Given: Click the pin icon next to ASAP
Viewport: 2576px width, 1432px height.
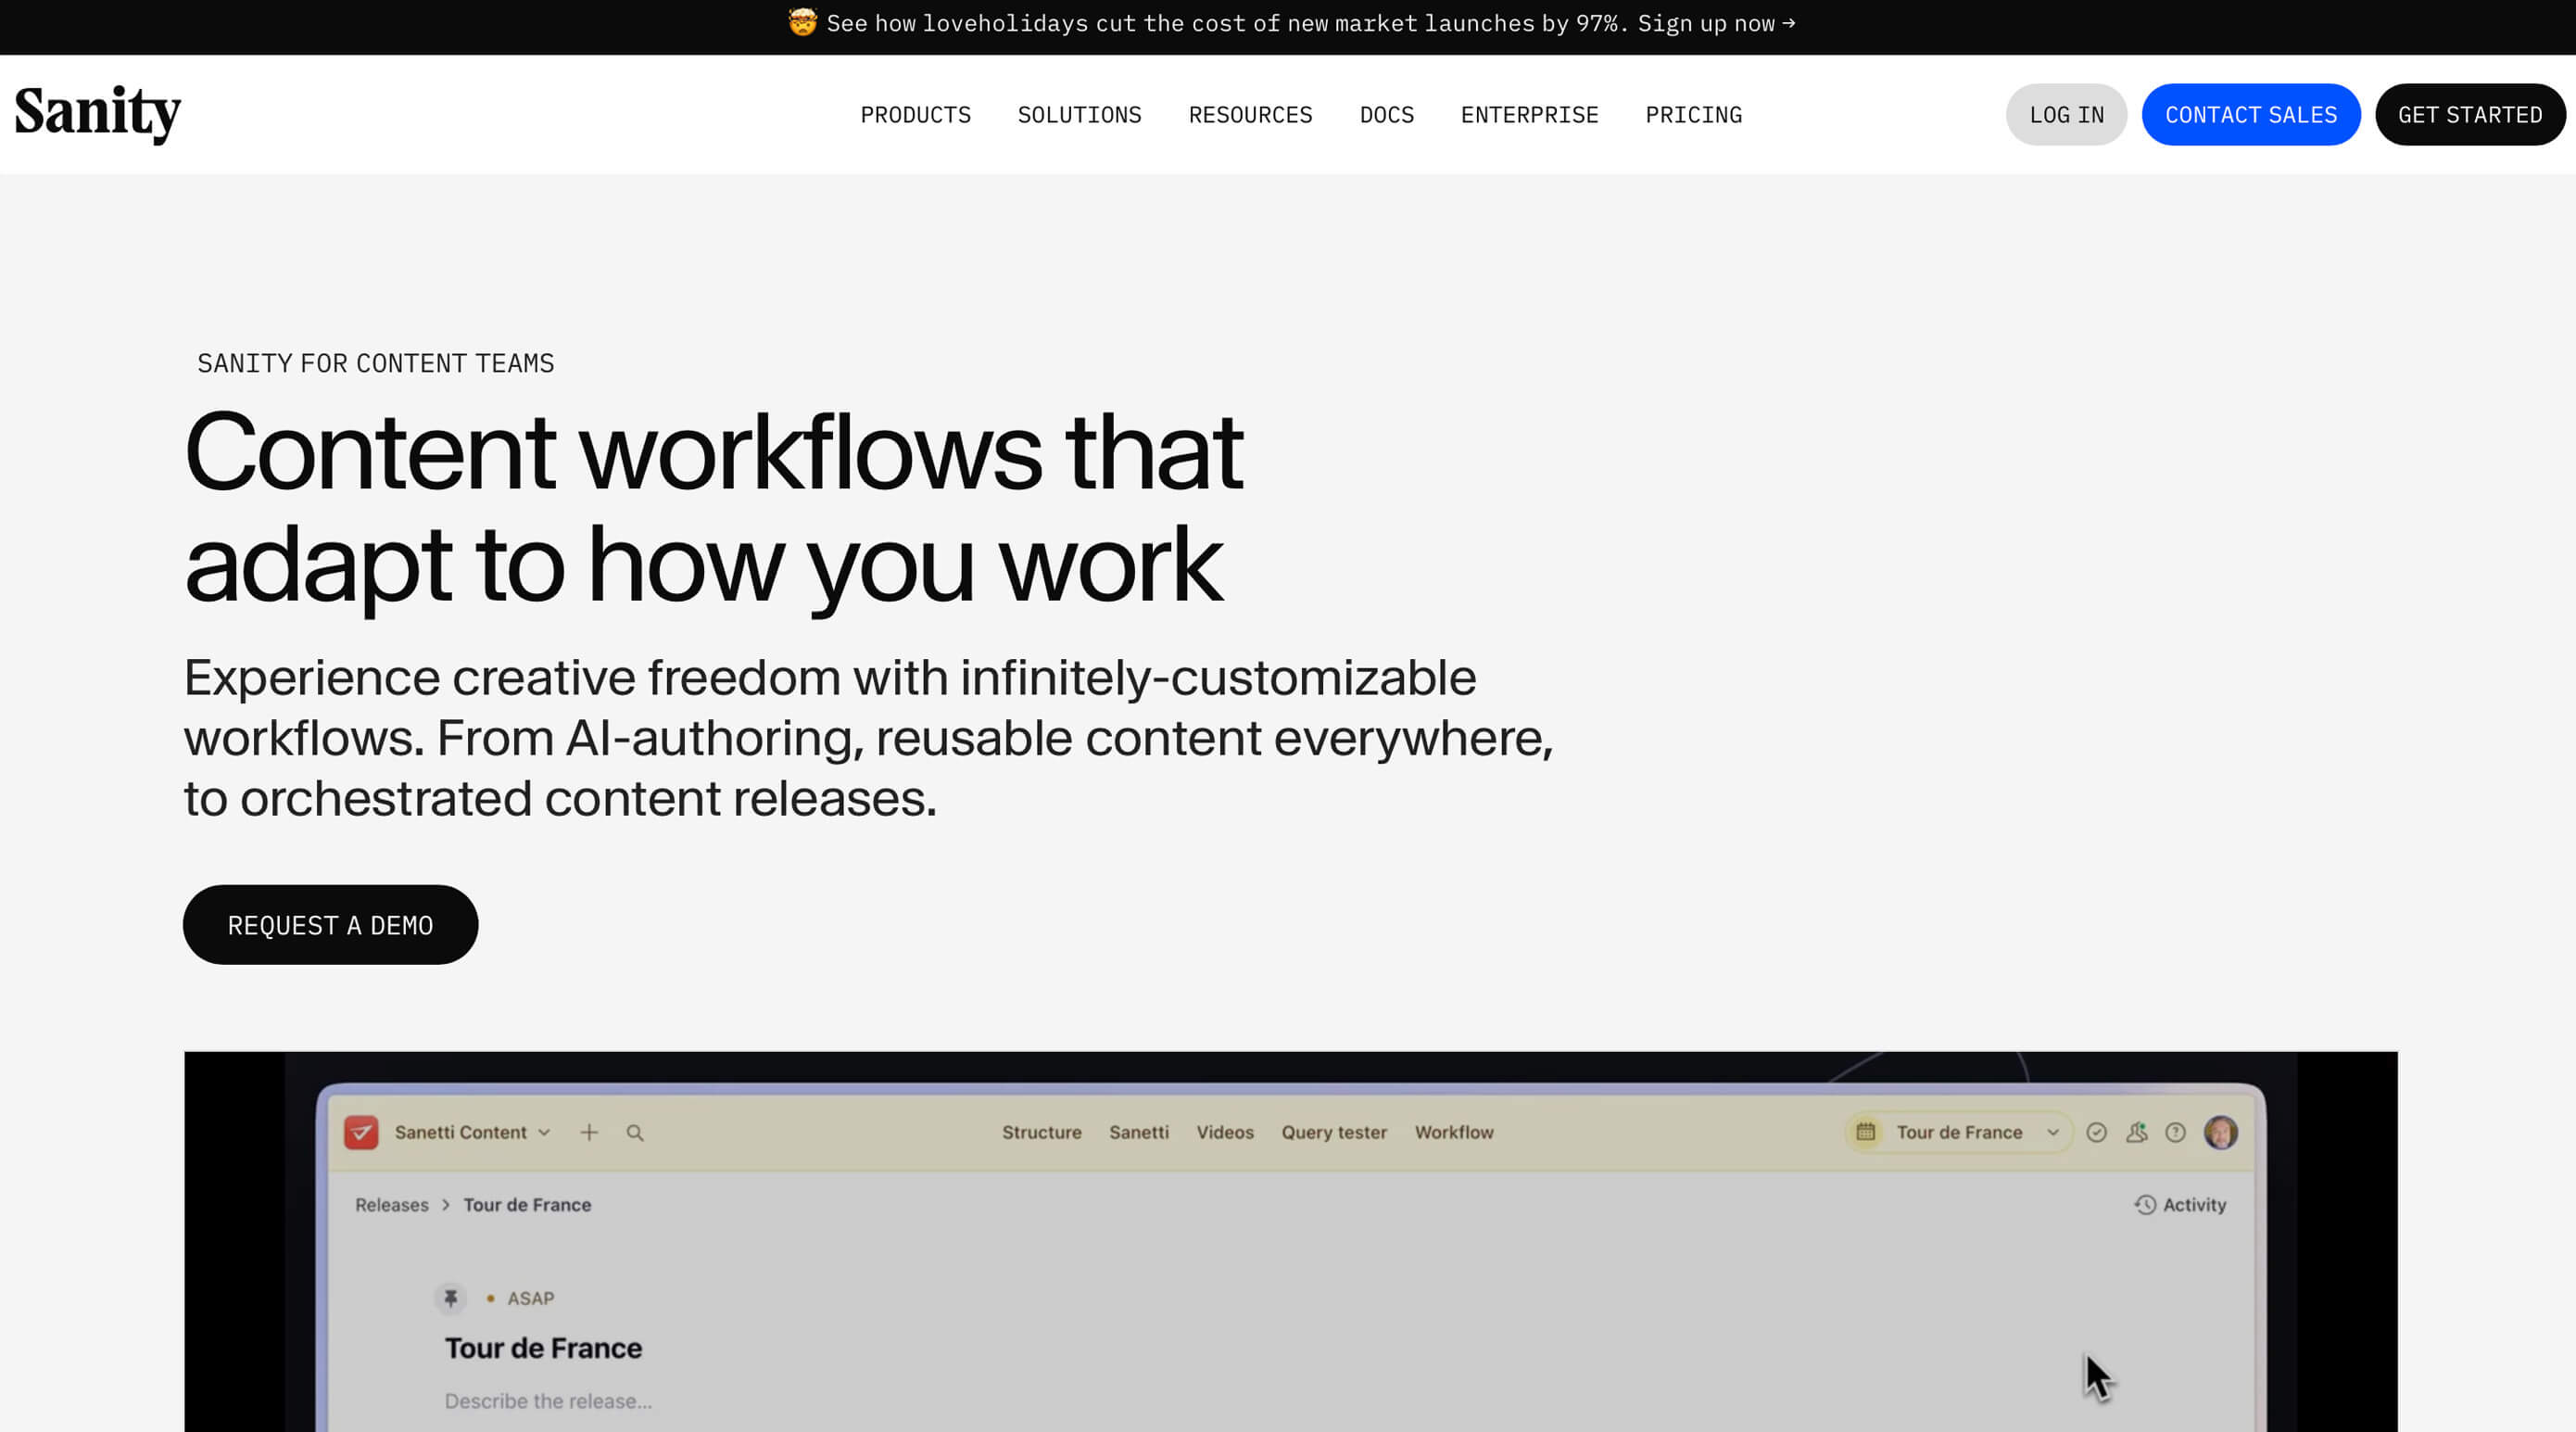Looking at the screenshot, I should (x=451, y=1298).
